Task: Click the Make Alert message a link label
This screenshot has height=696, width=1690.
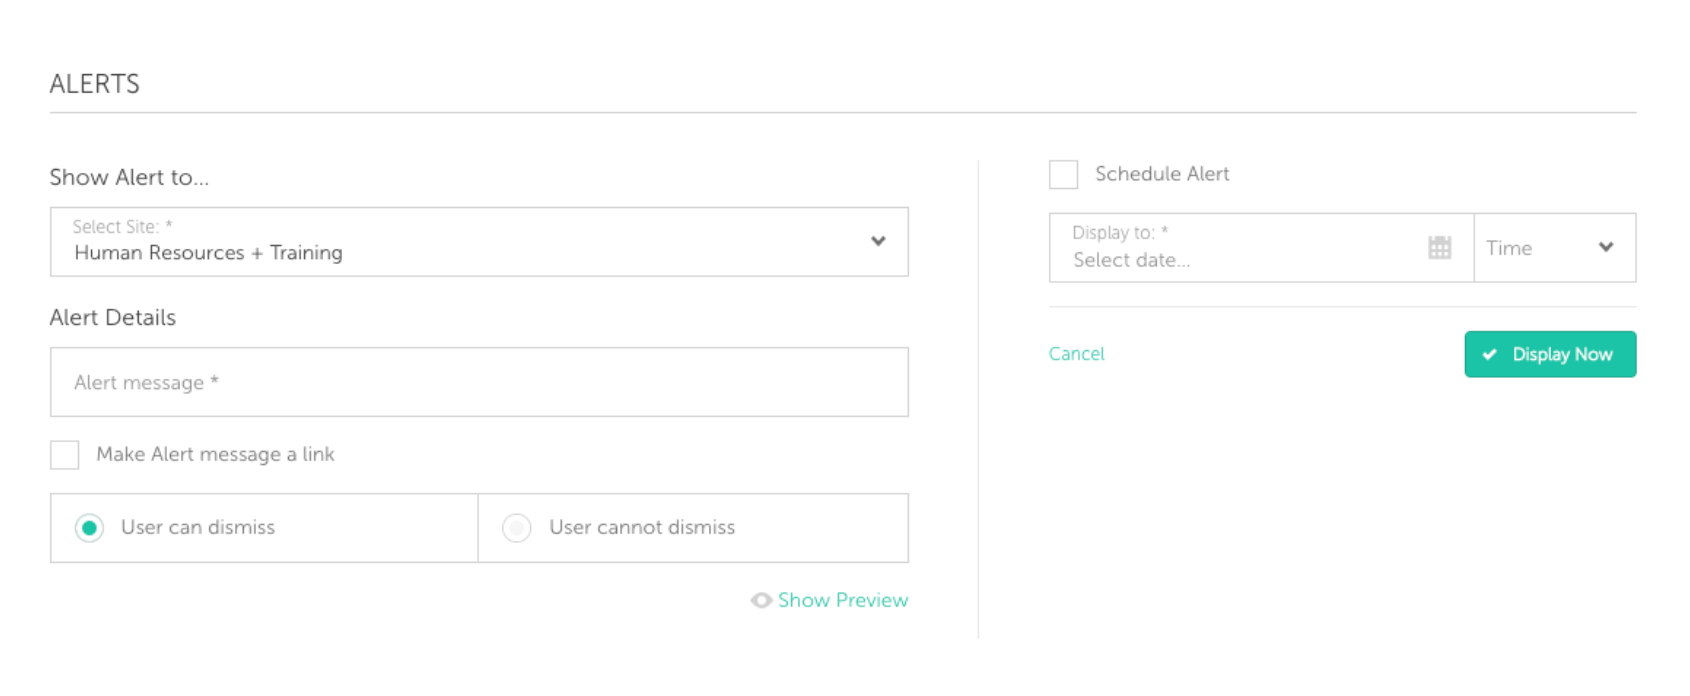Action: coord(215,454)
